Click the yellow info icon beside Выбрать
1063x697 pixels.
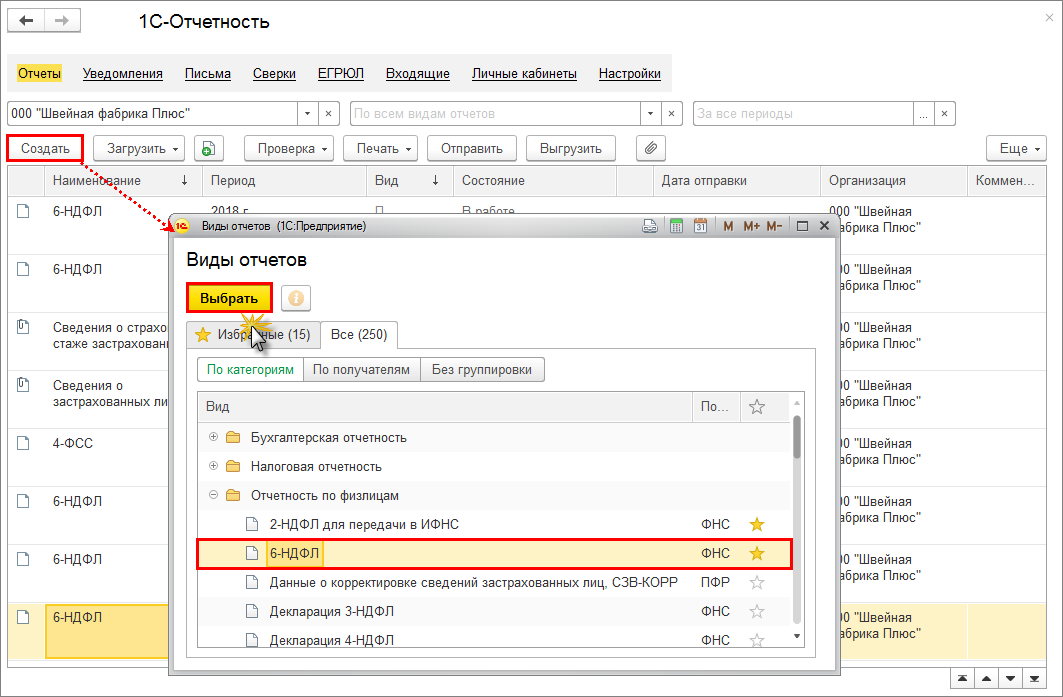(x=296, y=298)
